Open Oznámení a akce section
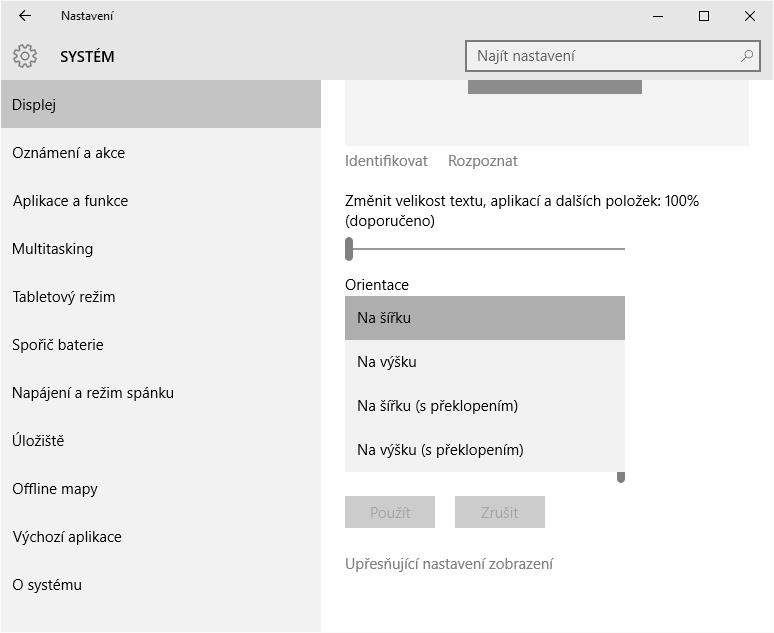The height and width of the screenshot is (633, 774). pos(68,153)
